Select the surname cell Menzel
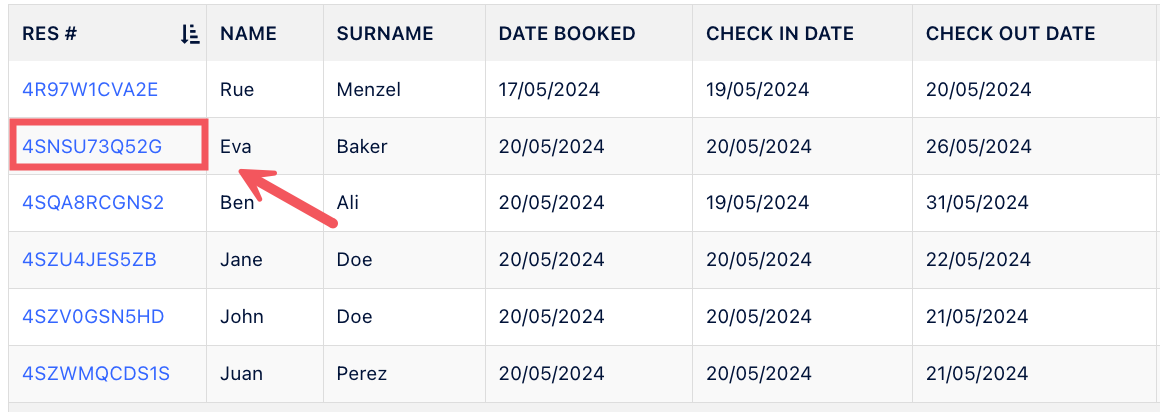Image resolution: width=1160 pixels, height=412 pixels. coord(368,90)
